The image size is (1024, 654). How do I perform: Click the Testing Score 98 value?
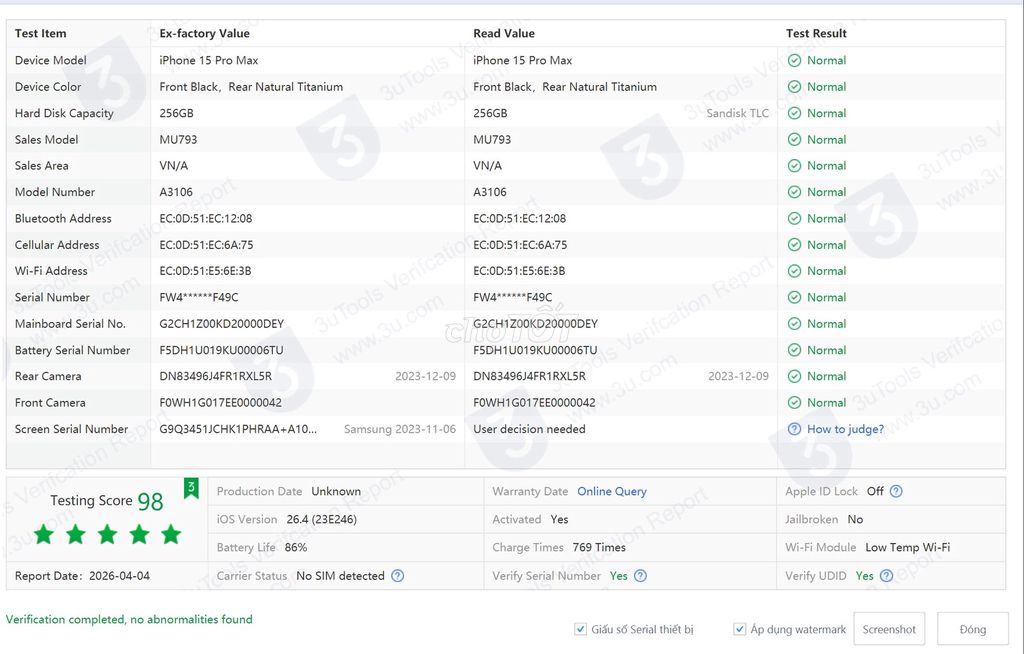point(150,502)
